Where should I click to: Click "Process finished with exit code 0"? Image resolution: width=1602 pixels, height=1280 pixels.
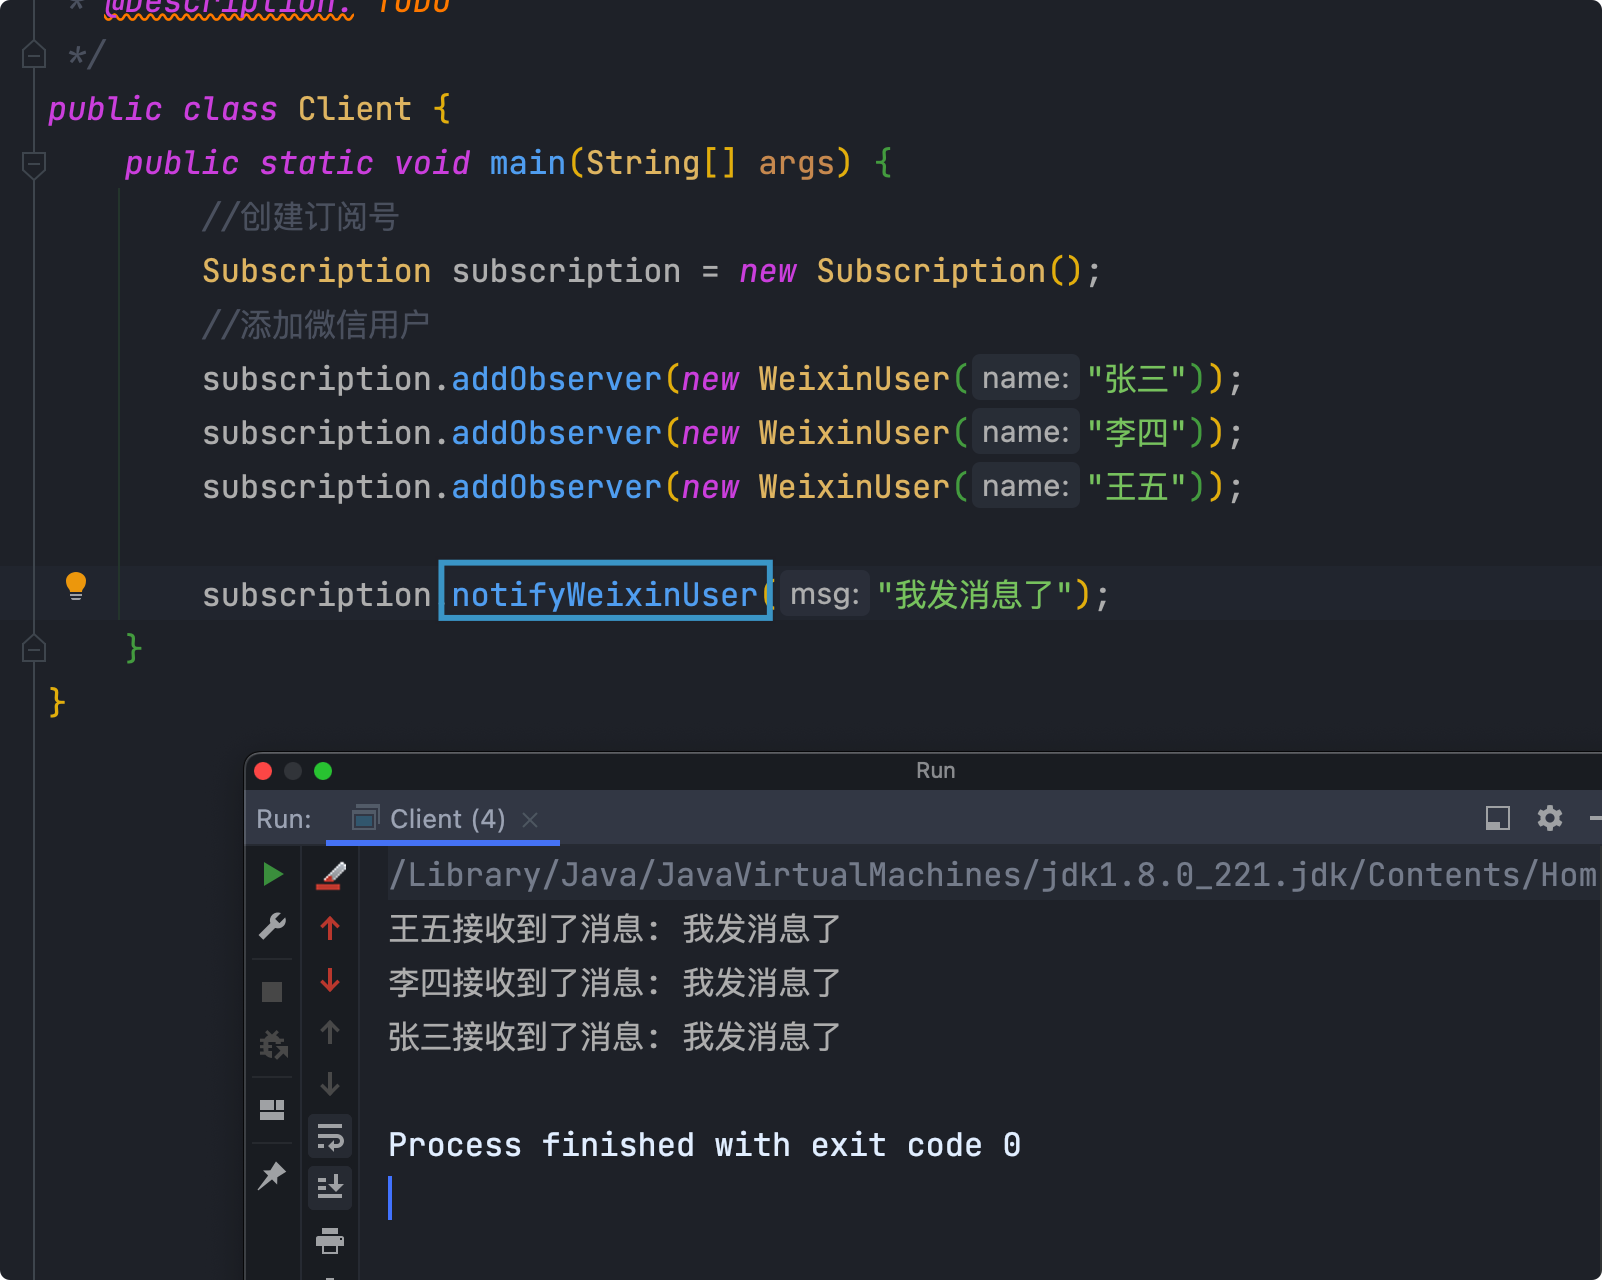coord(705,1144)
